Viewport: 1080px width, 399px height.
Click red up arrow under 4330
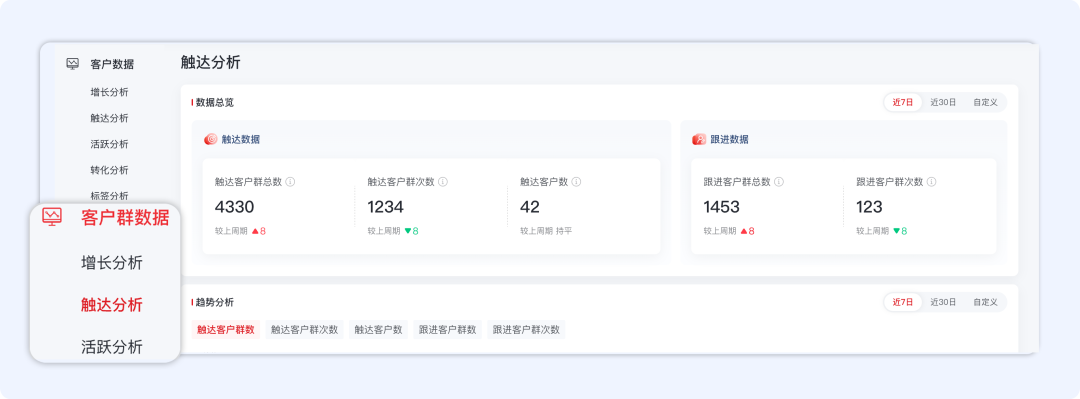256,231
